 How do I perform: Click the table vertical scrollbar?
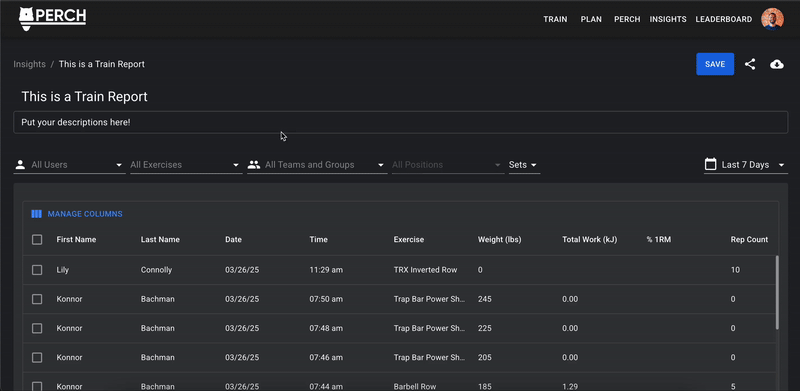point(777,292)
